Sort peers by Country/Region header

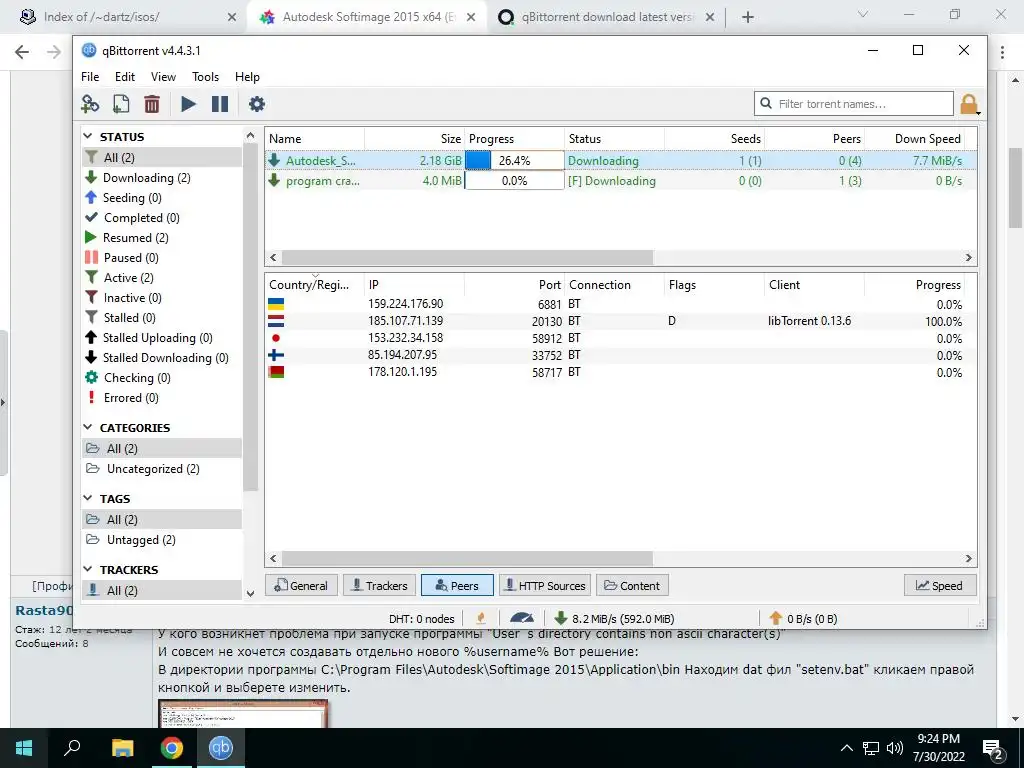coord(315,285)
